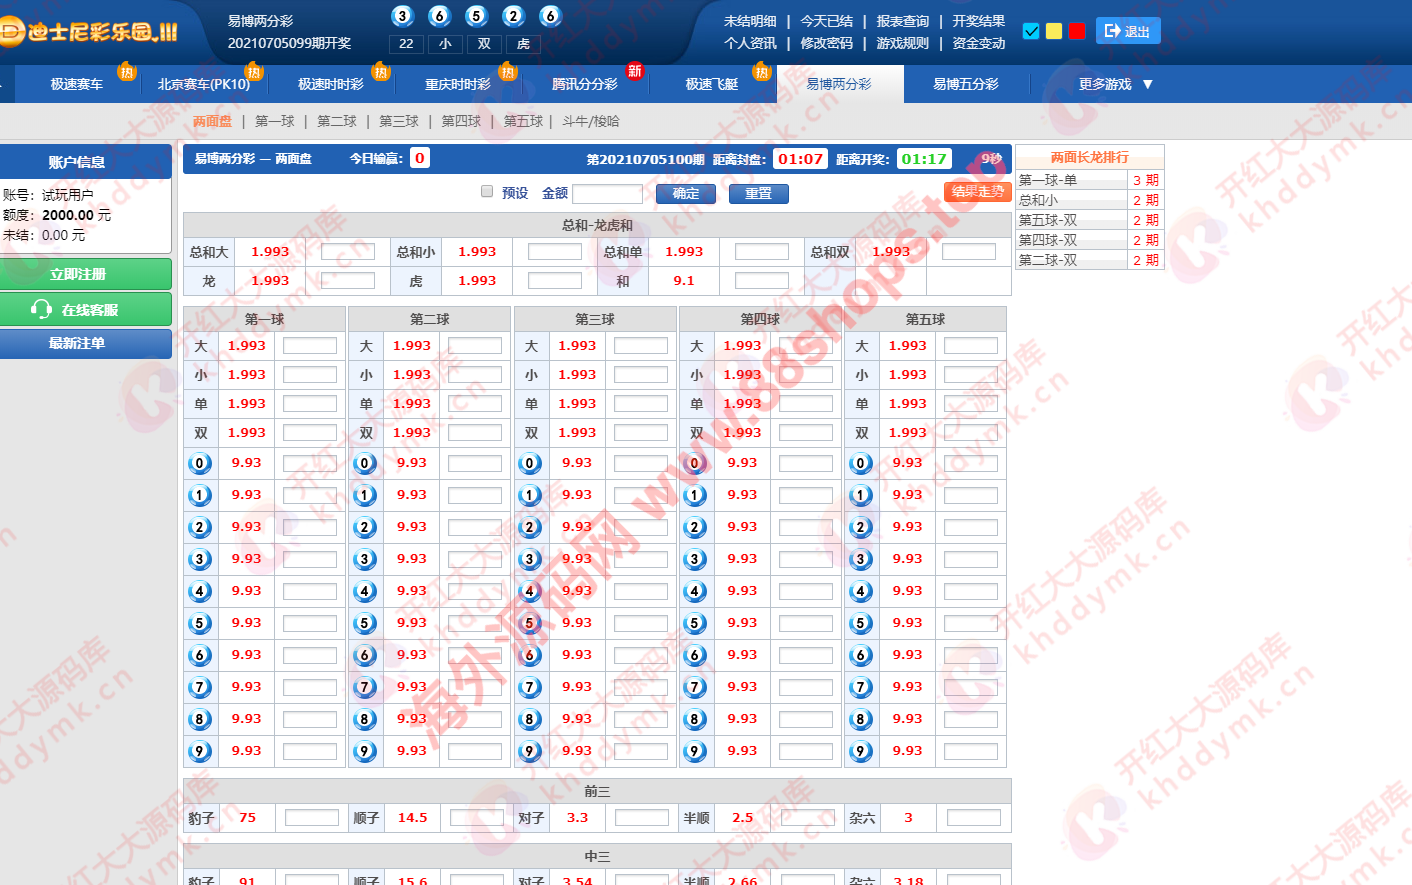Choose the yellow theme color swatch
Viewport: 1412px width, 885px height.
point(1054,31)
